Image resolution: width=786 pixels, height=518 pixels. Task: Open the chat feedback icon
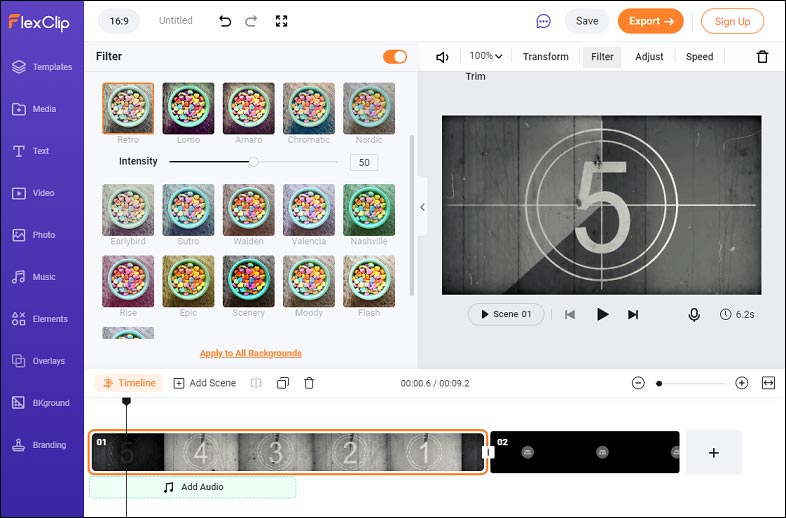coord(543,21)
